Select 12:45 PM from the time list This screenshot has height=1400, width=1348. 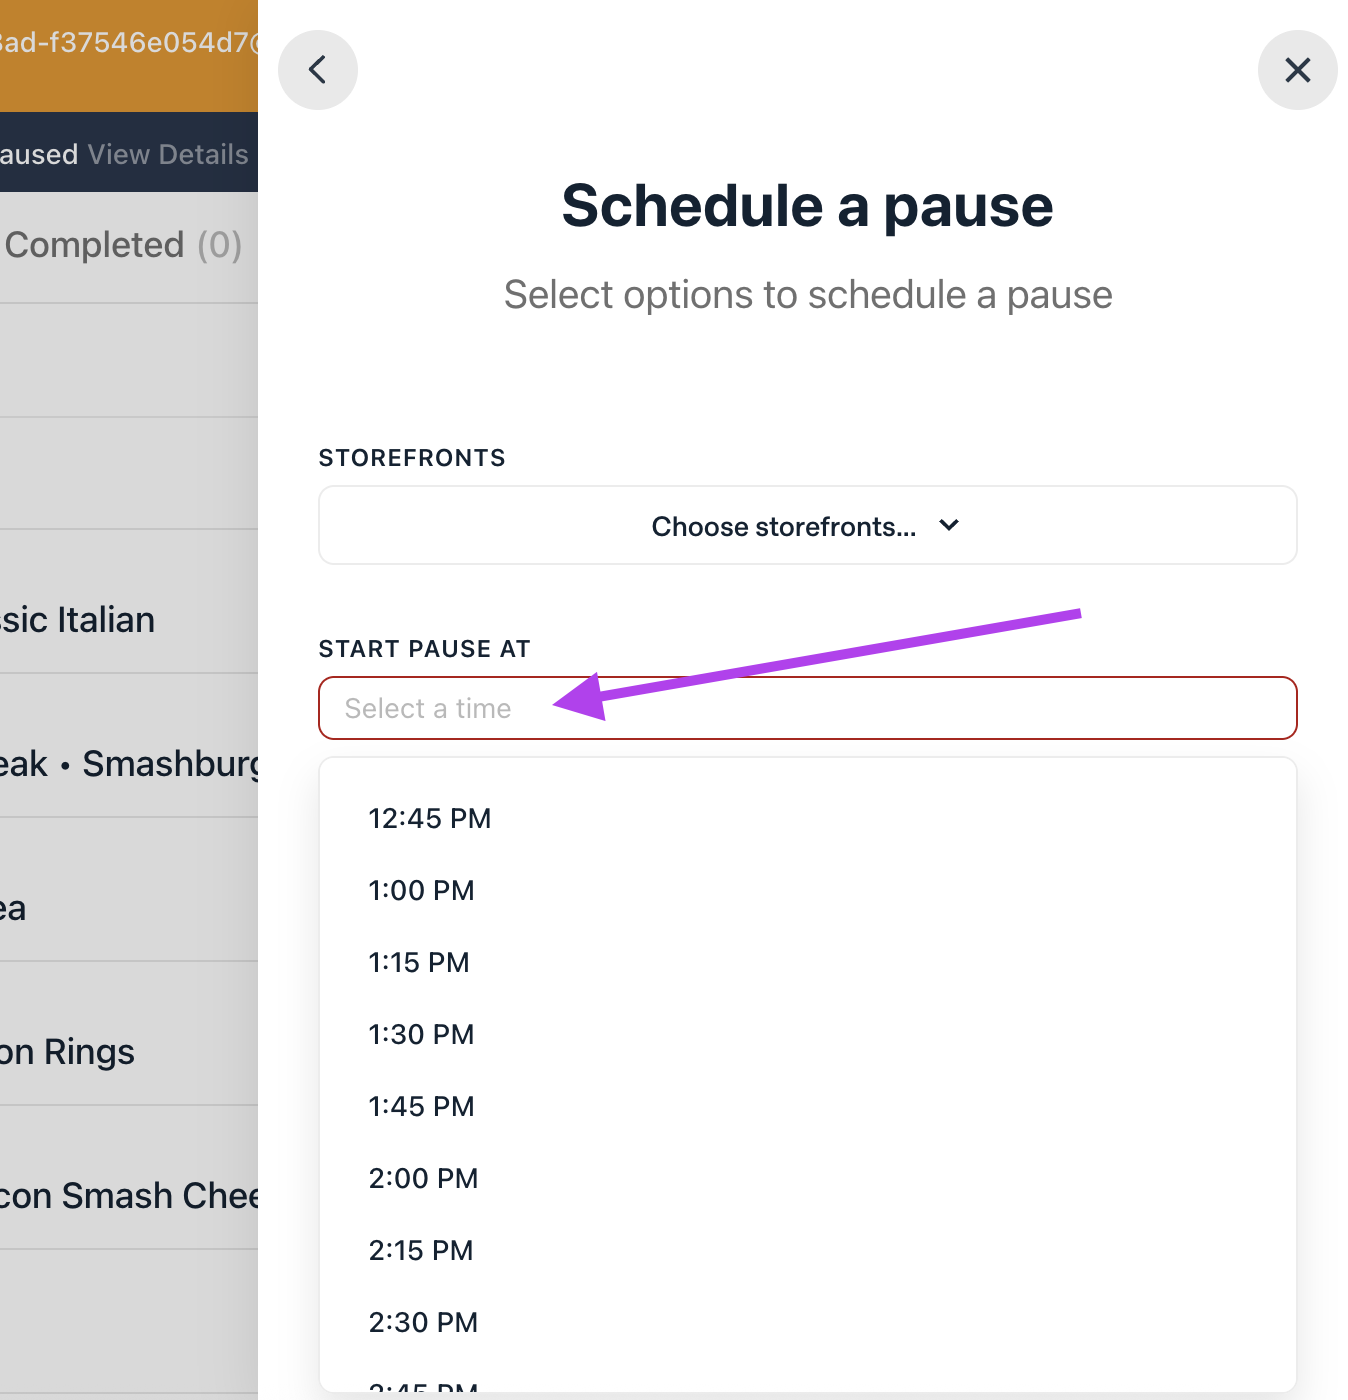(x=430, y=819)
